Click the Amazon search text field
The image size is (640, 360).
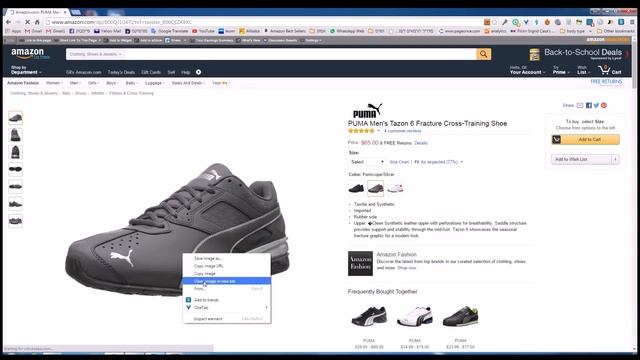(x=300, y=54)
